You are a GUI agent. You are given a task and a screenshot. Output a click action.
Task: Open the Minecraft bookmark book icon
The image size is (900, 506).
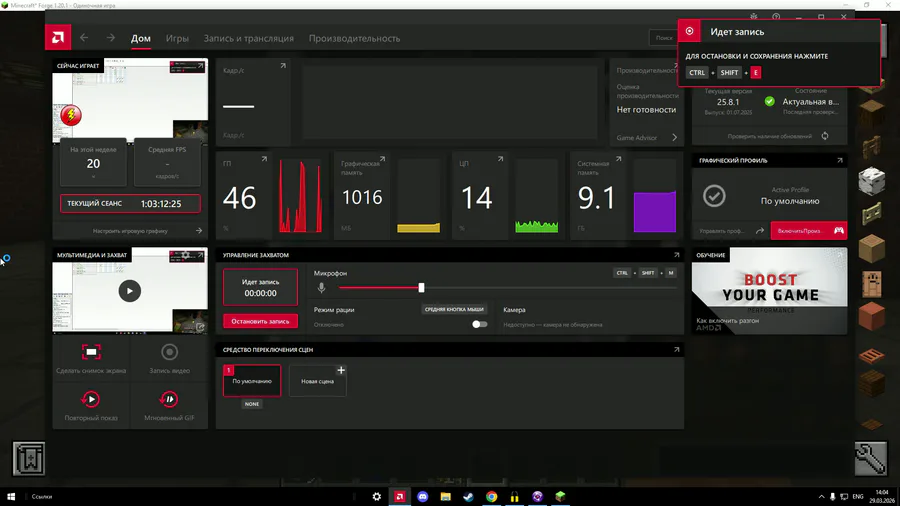29,459
